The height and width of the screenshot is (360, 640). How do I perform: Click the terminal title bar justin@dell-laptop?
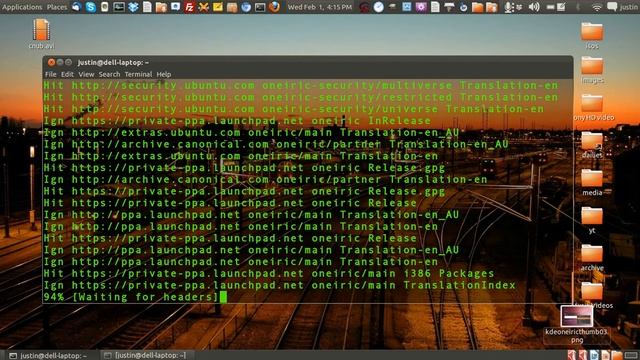tap(308, 62)
